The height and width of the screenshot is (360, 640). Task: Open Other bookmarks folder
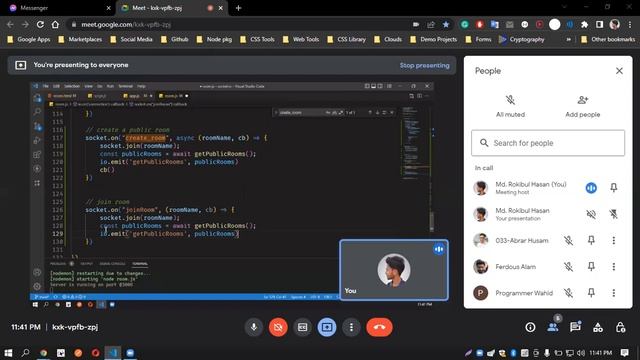[608, 40]
